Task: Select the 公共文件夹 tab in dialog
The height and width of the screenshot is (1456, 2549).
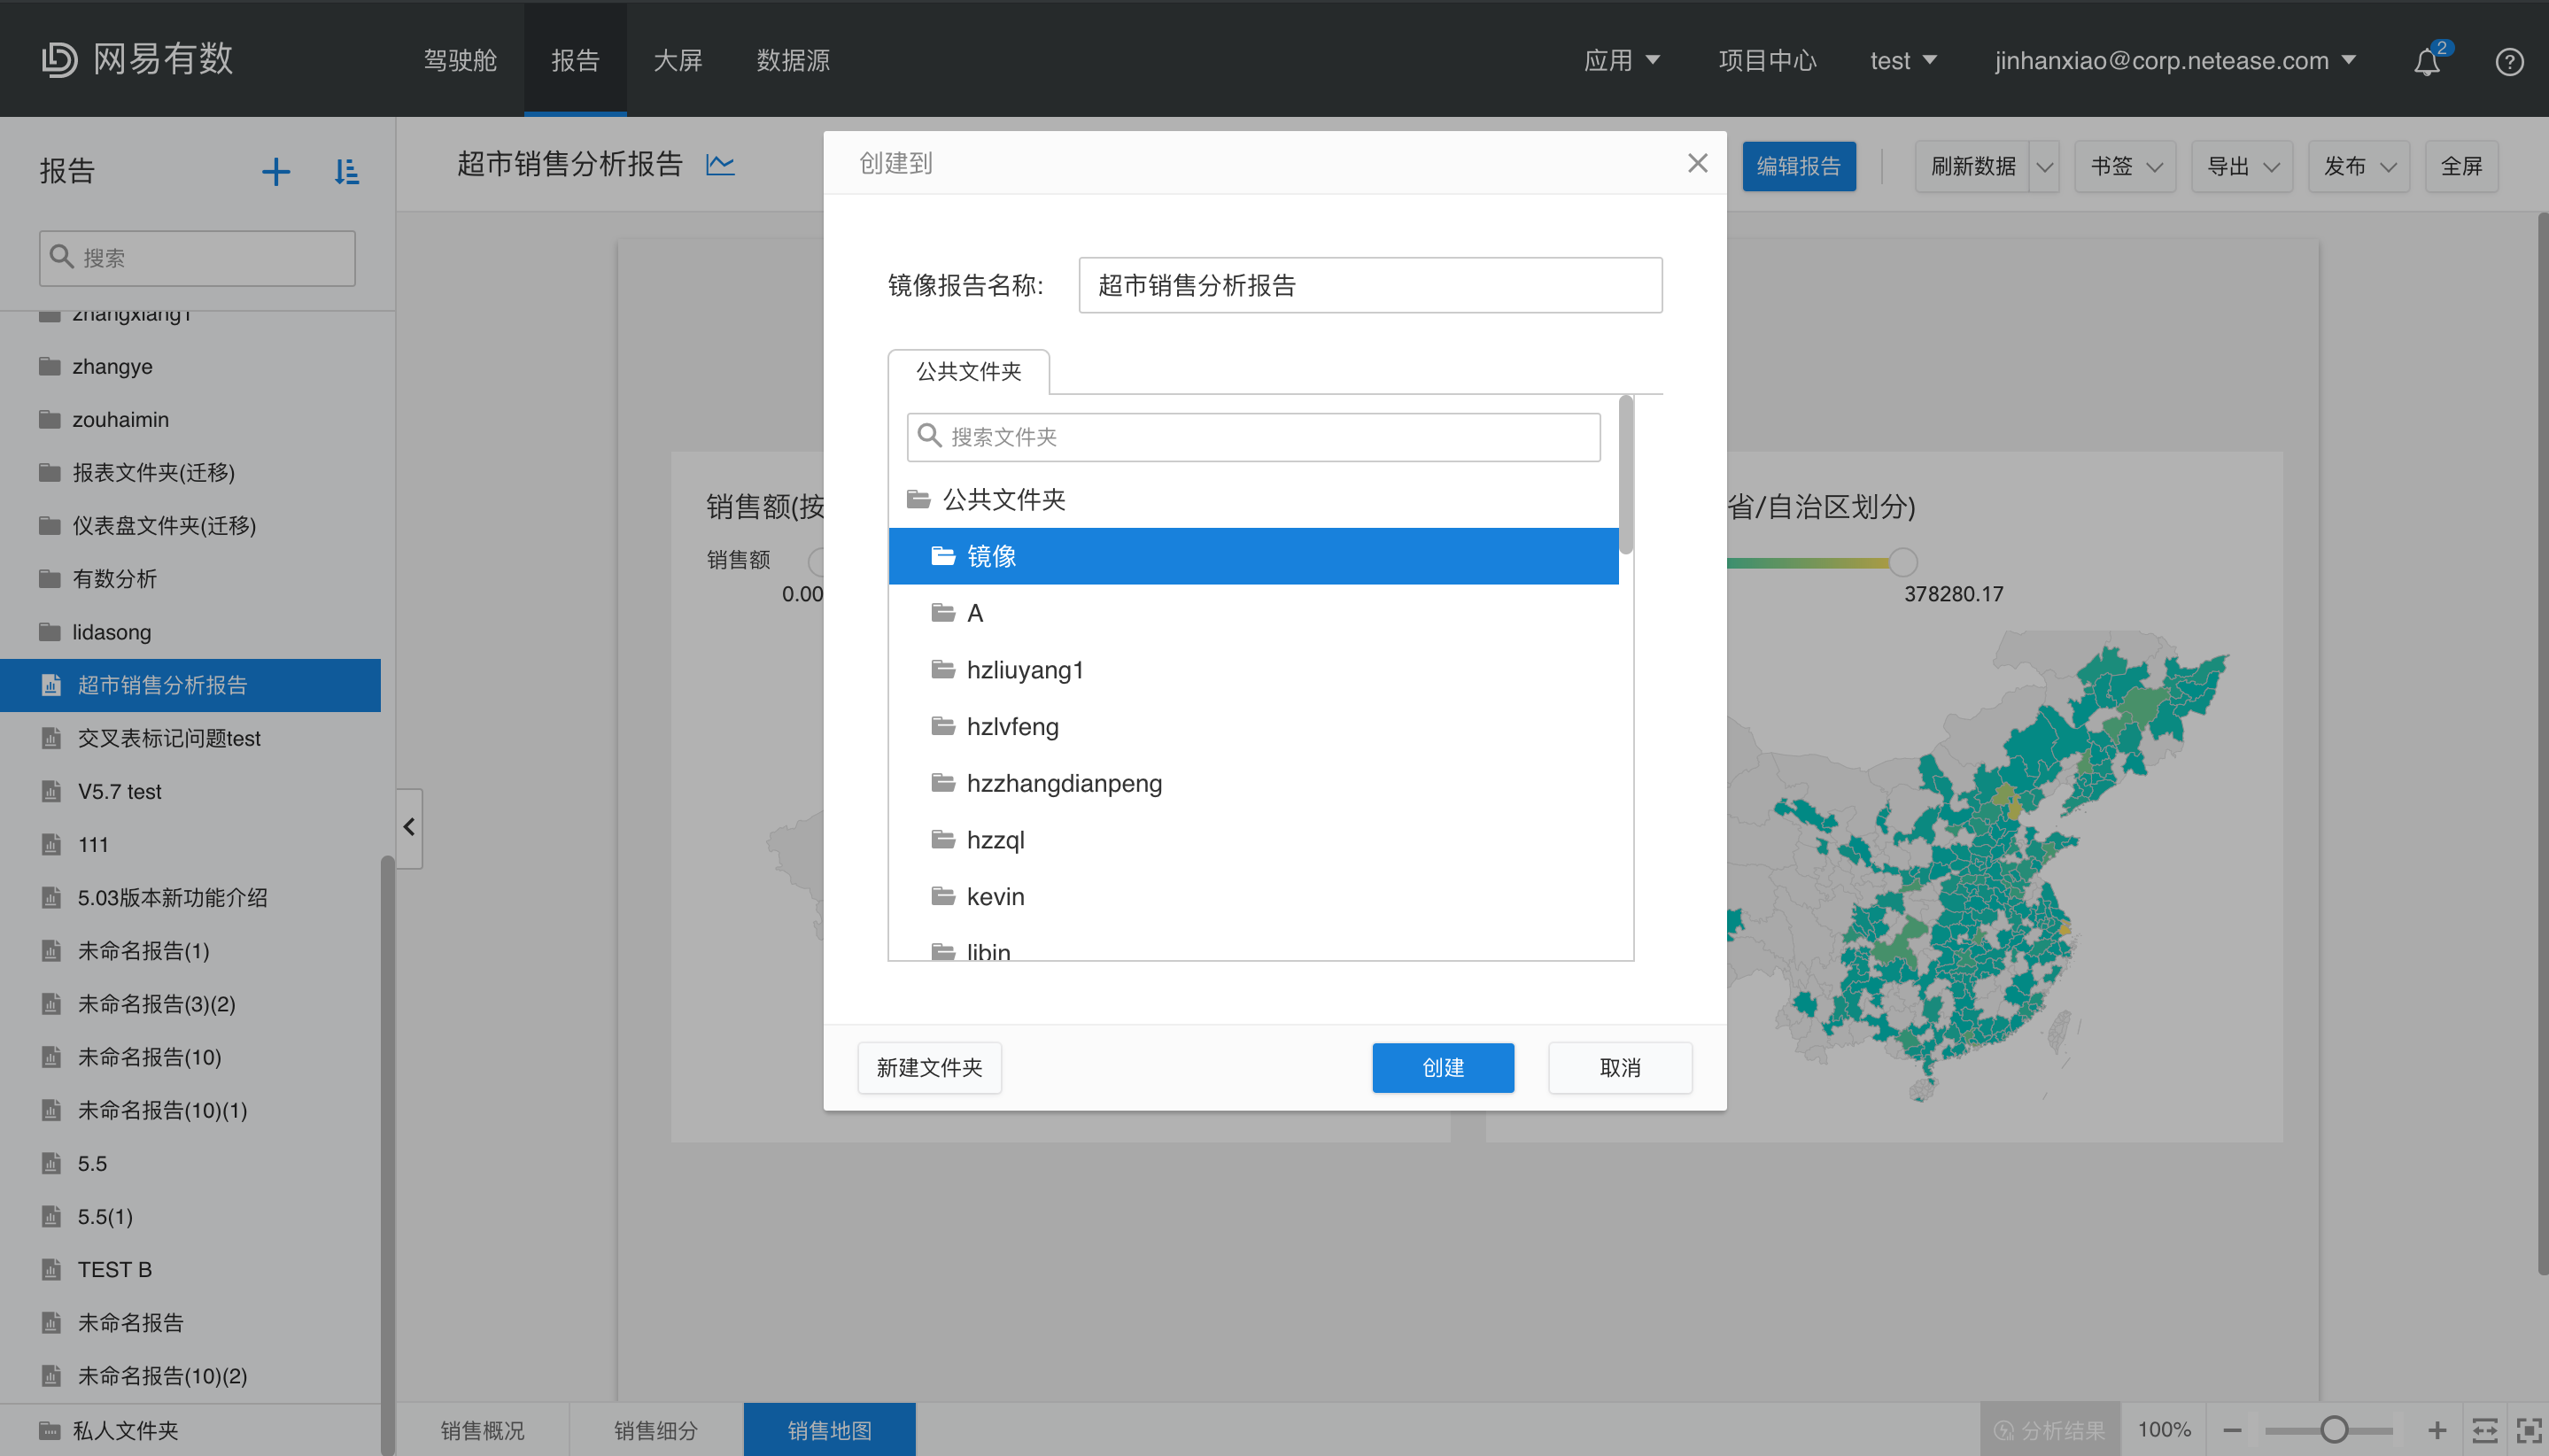Action: [x=968, y=372]
